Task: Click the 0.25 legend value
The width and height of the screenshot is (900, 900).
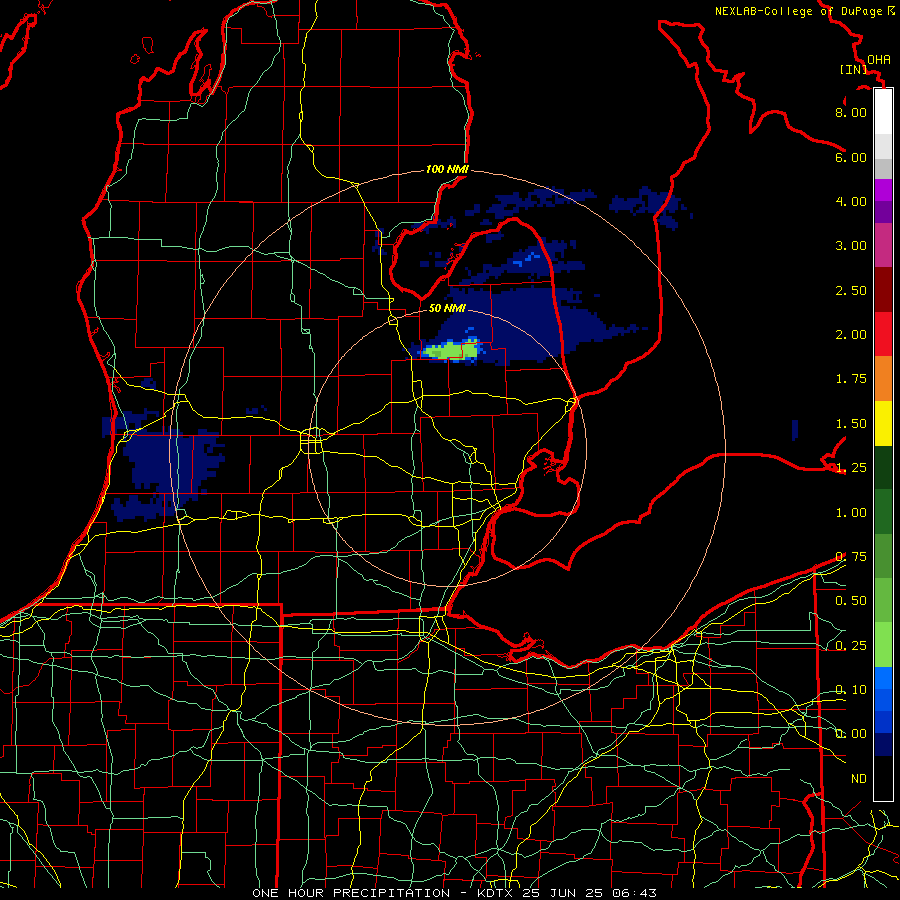Action: point(851,646)
